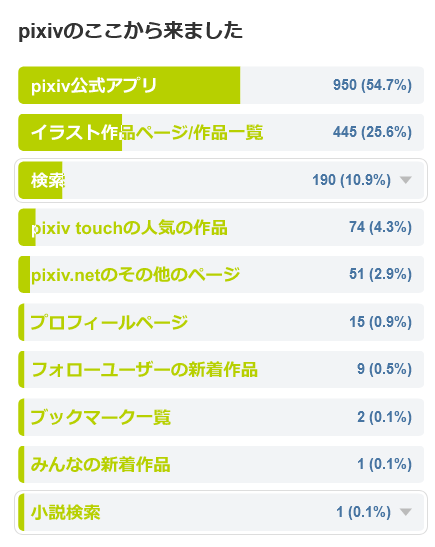
Task: Click the 950 (54.7%) count value
Action: click(372, 85)
